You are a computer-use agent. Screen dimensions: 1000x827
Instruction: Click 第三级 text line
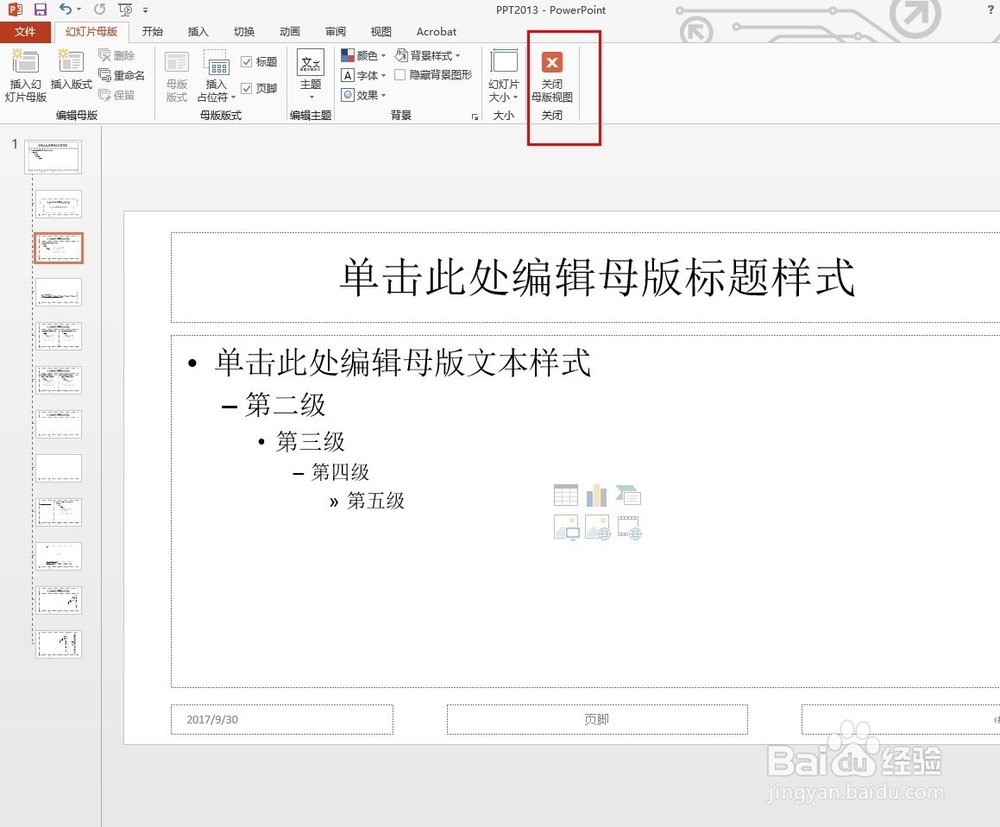pos(310,441)
